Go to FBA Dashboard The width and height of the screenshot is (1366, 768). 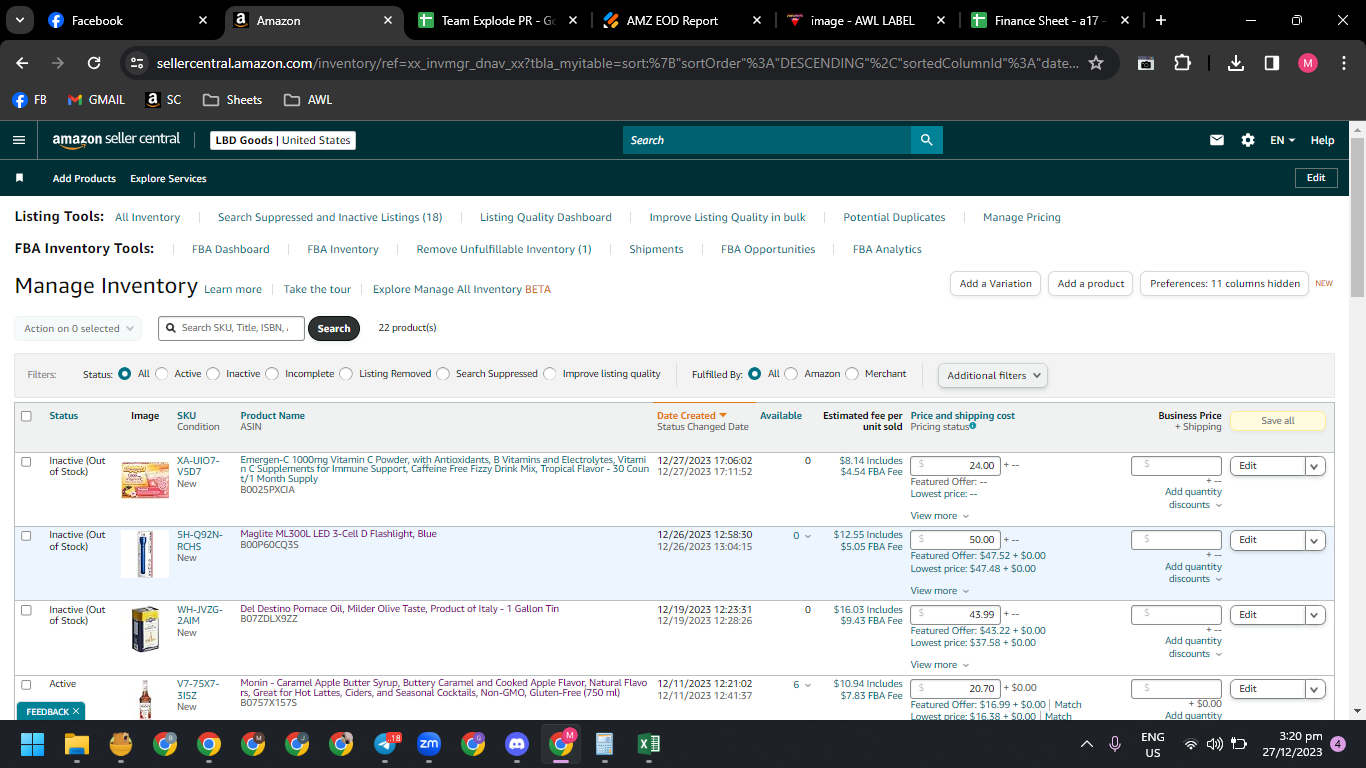tap(231, 249)
